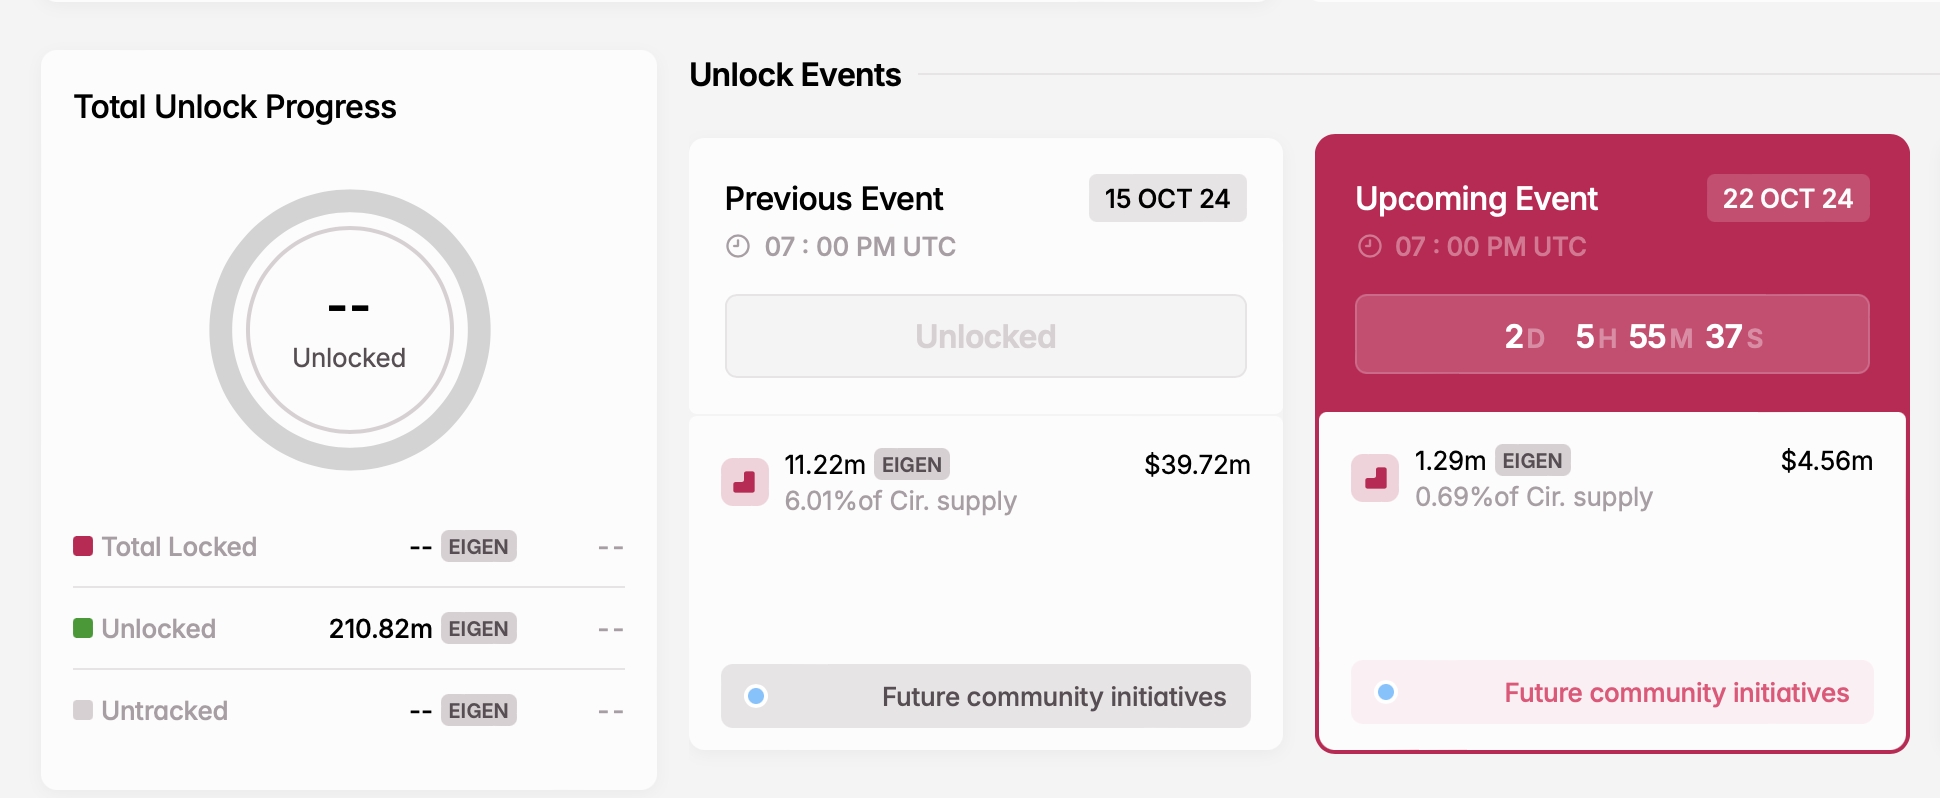The height and width of the screenshot is (798, 1940).
Task: Click the clock icon under Previous Event
Action: point(738,246)
